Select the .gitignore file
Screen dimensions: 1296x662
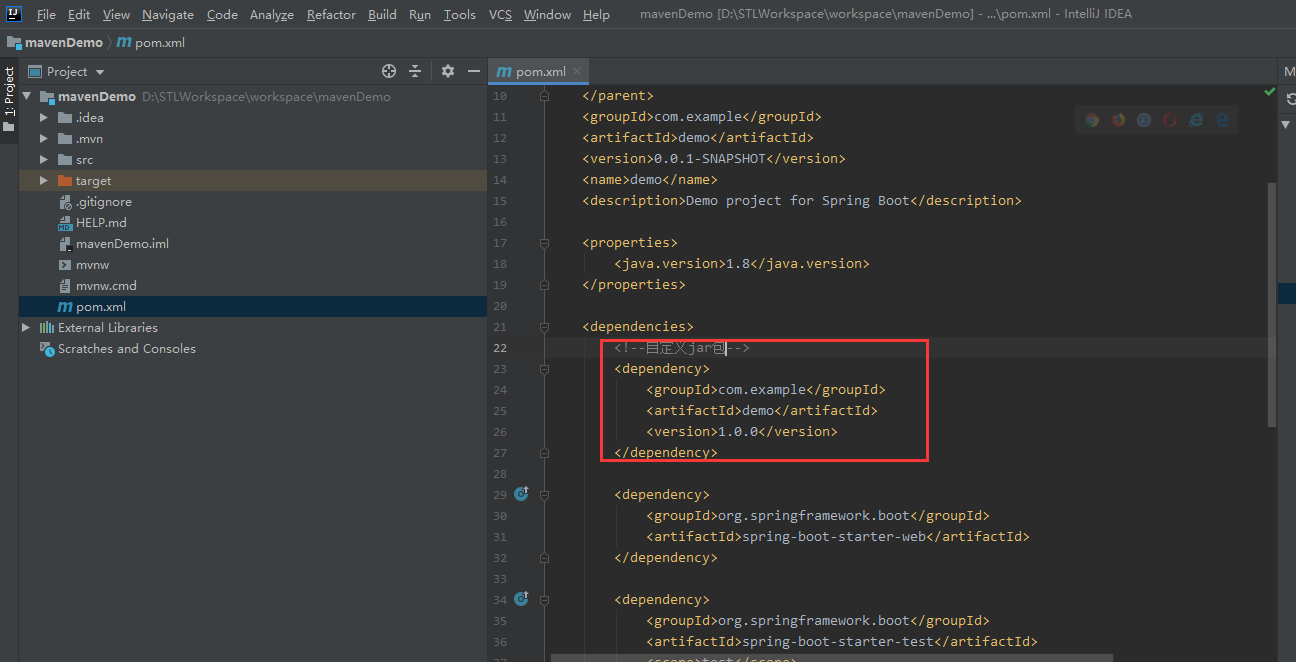click(x=104, y=202)
